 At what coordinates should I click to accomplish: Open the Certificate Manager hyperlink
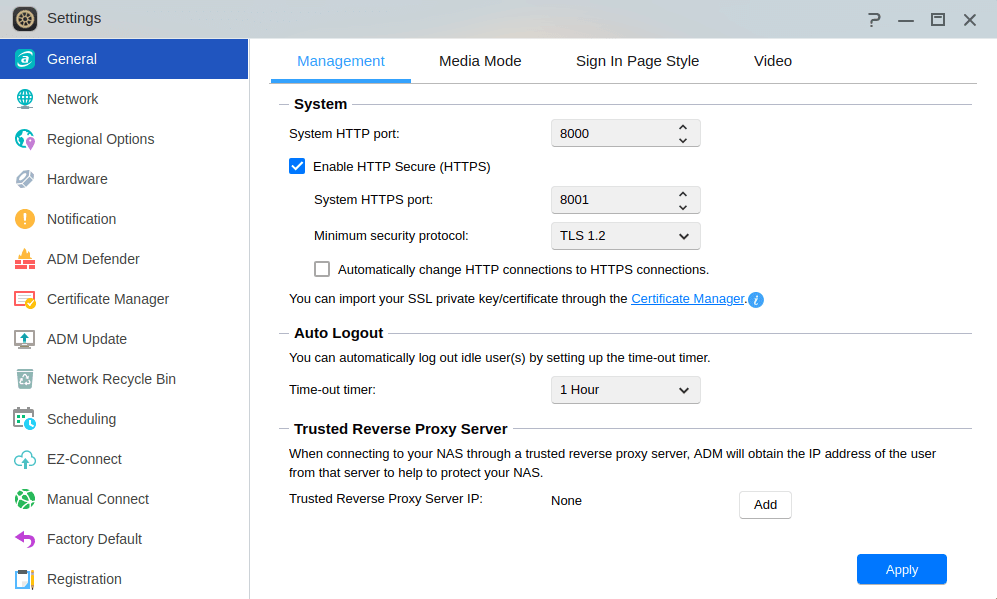point(687,299)
